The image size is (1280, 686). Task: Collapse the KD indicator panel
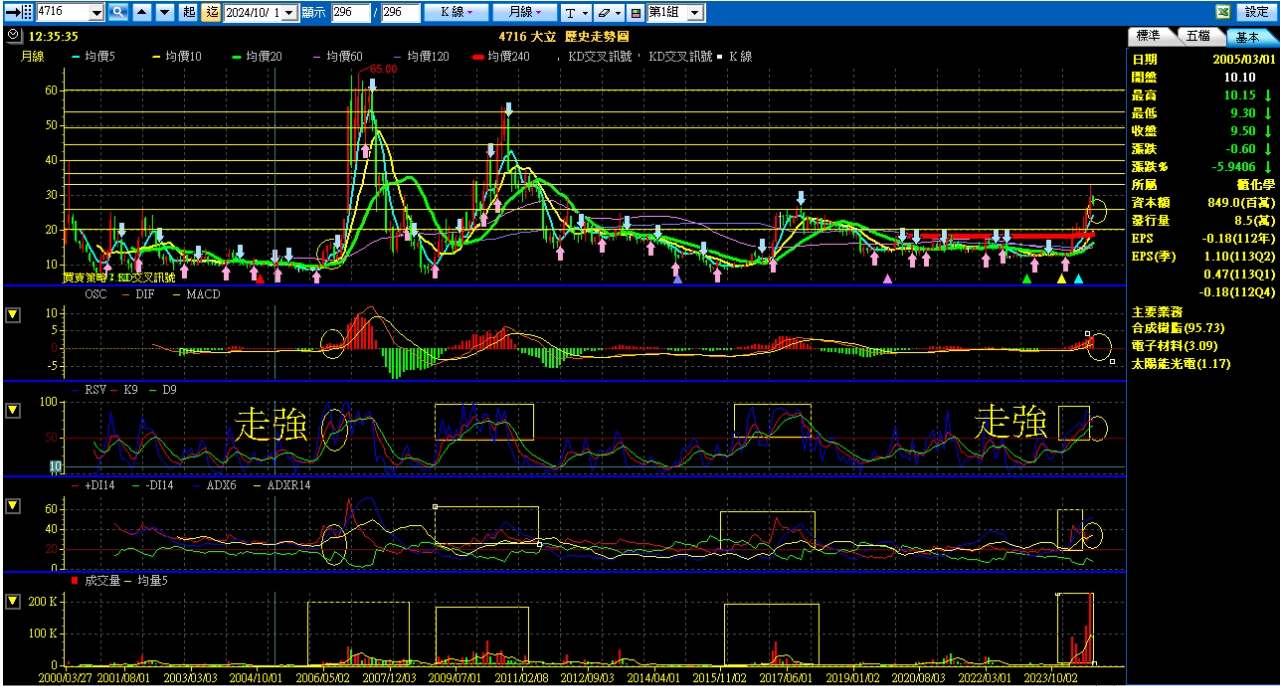13,410
